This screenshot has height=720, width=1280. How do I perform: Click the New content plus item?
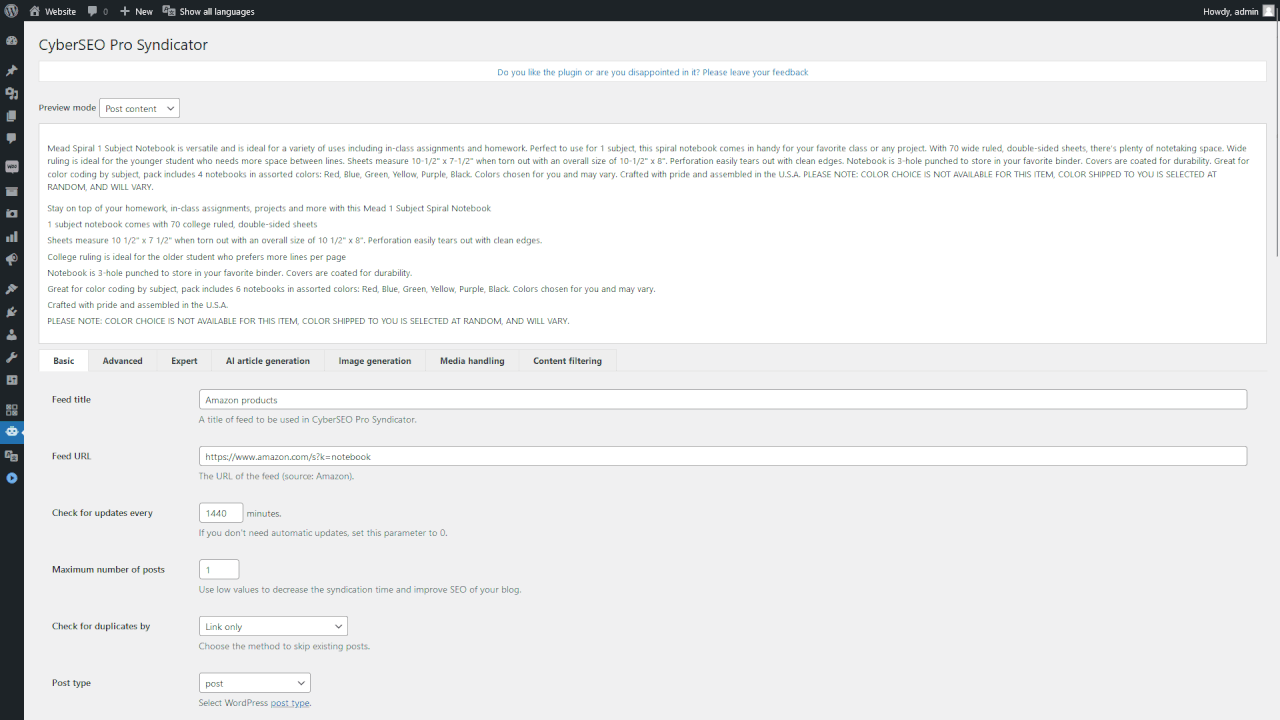pos(136,11)
